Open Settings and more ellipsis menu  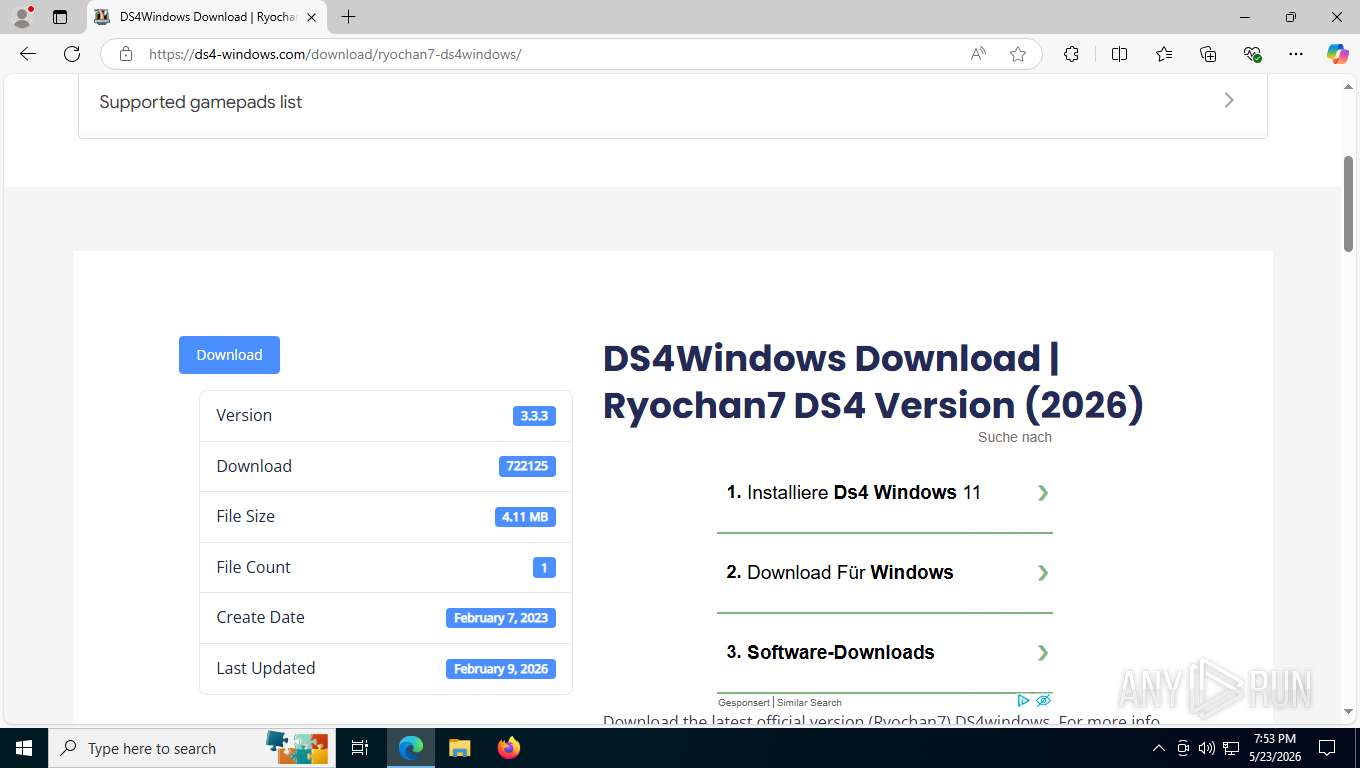pyautogui.click(x=1296, y=54)
